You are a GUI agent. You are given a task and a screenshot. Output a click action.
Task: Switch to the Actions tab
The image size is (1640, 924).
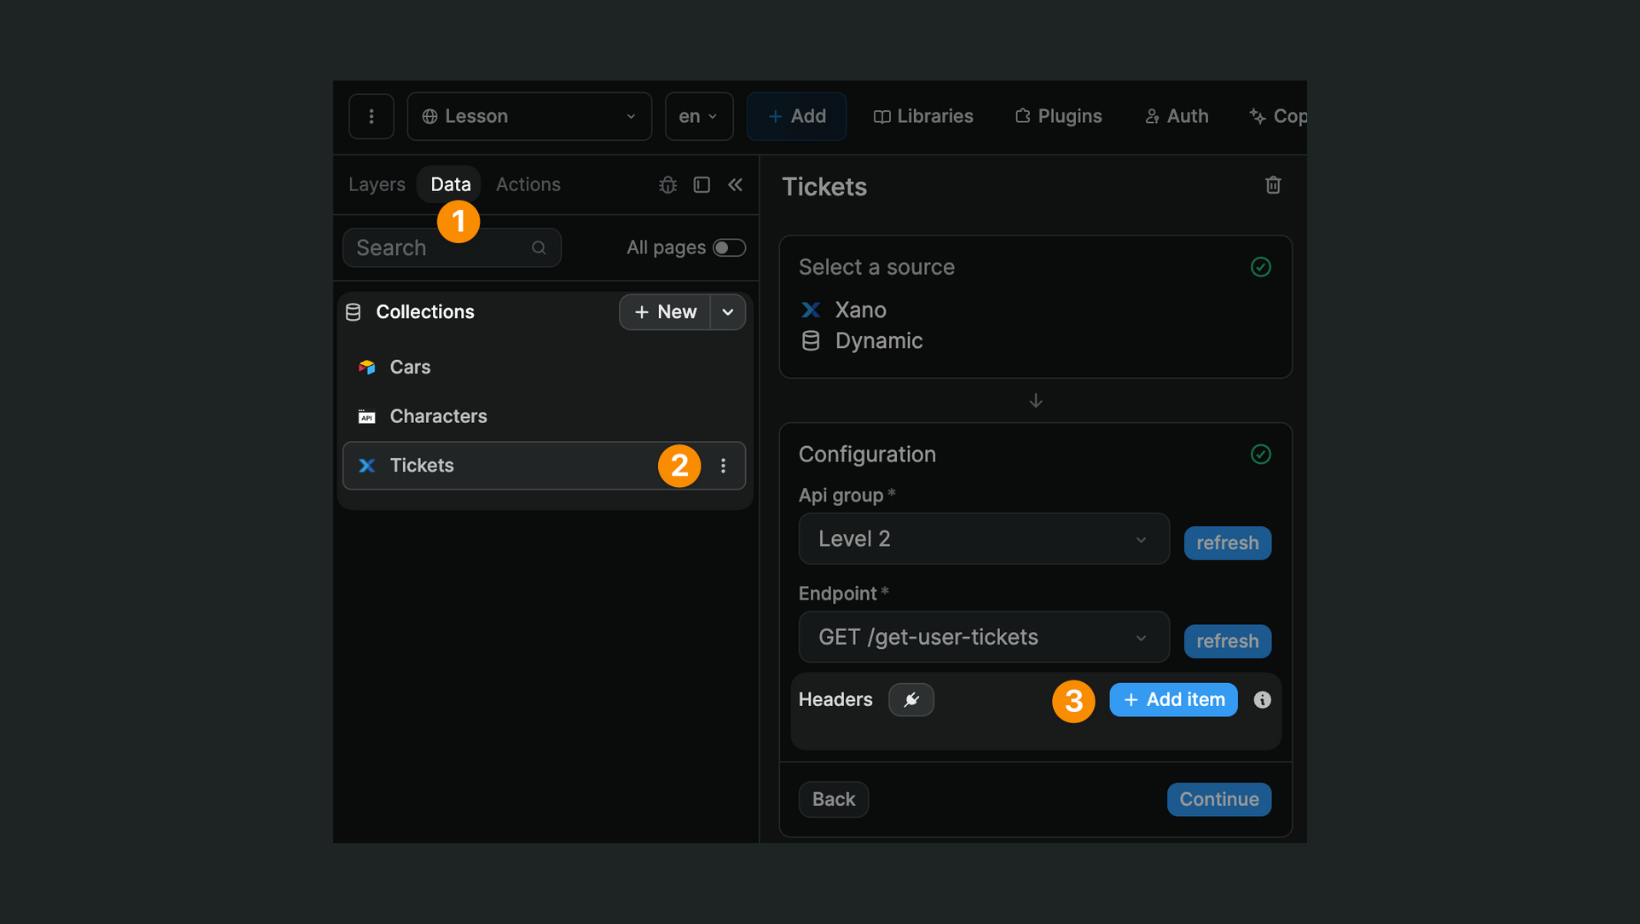click(x=528, y=184)
